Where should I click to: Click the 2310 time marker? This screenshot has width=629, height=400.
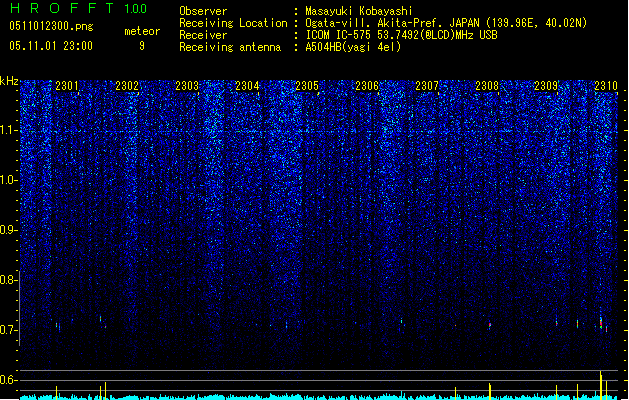coord(606,86)
